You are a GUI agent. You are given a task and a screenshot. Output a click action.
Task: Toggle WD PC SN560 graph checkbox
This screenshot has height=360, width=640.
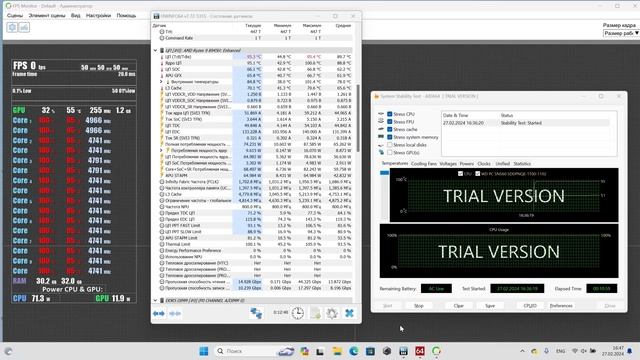478,173
